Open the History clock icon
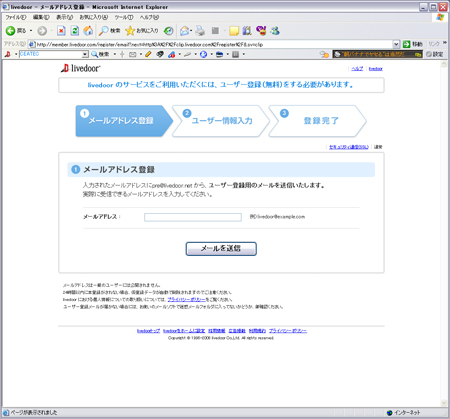This screenshot has height=419, width=450. click(x=169, y=31)
